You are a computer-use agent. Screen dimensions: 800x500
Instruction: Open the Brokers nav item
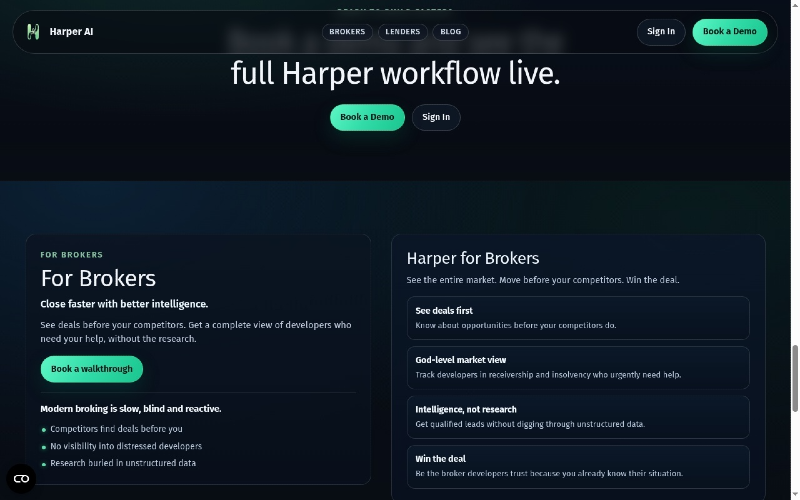click(347, 32)
